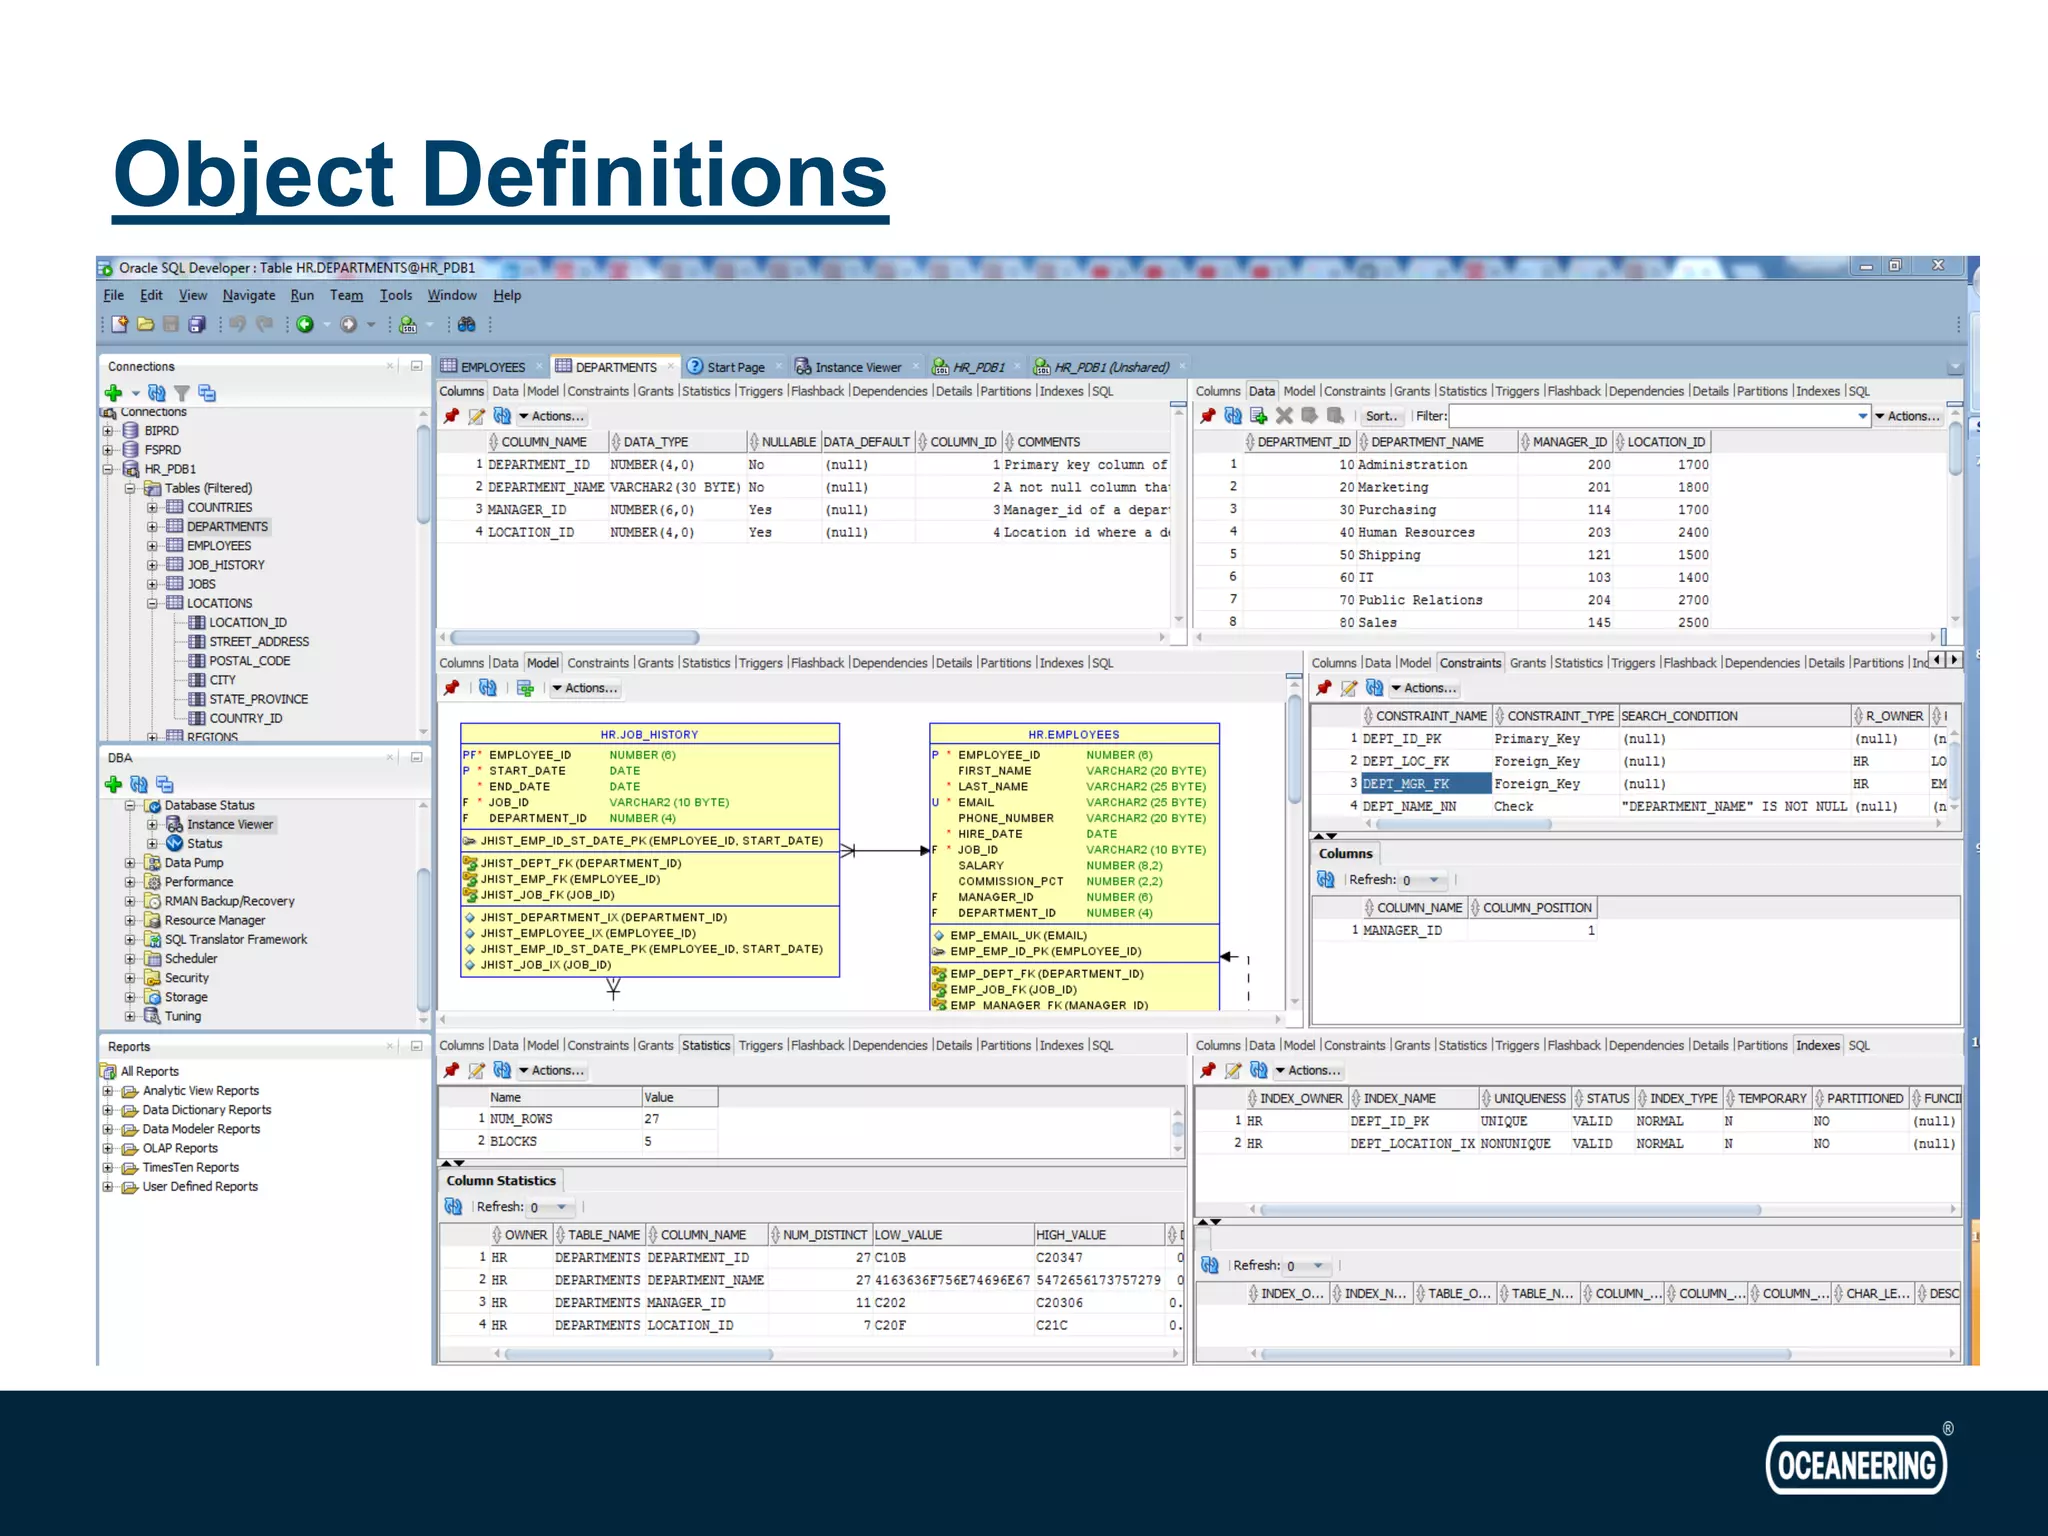Open Refresh interval dropdown under Column Statistics

(x=562, y=1207)
